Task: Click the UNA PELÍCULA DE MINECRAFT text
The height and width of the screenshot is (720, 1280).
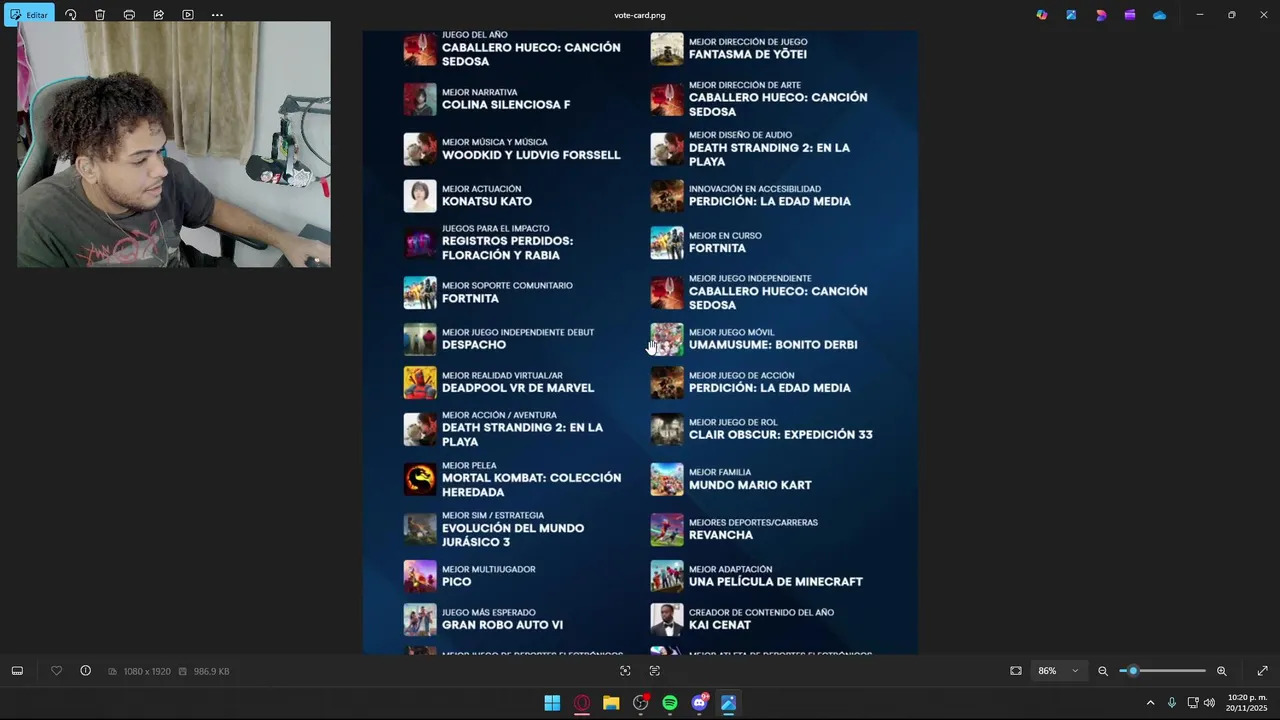Action: click(776, 582)
